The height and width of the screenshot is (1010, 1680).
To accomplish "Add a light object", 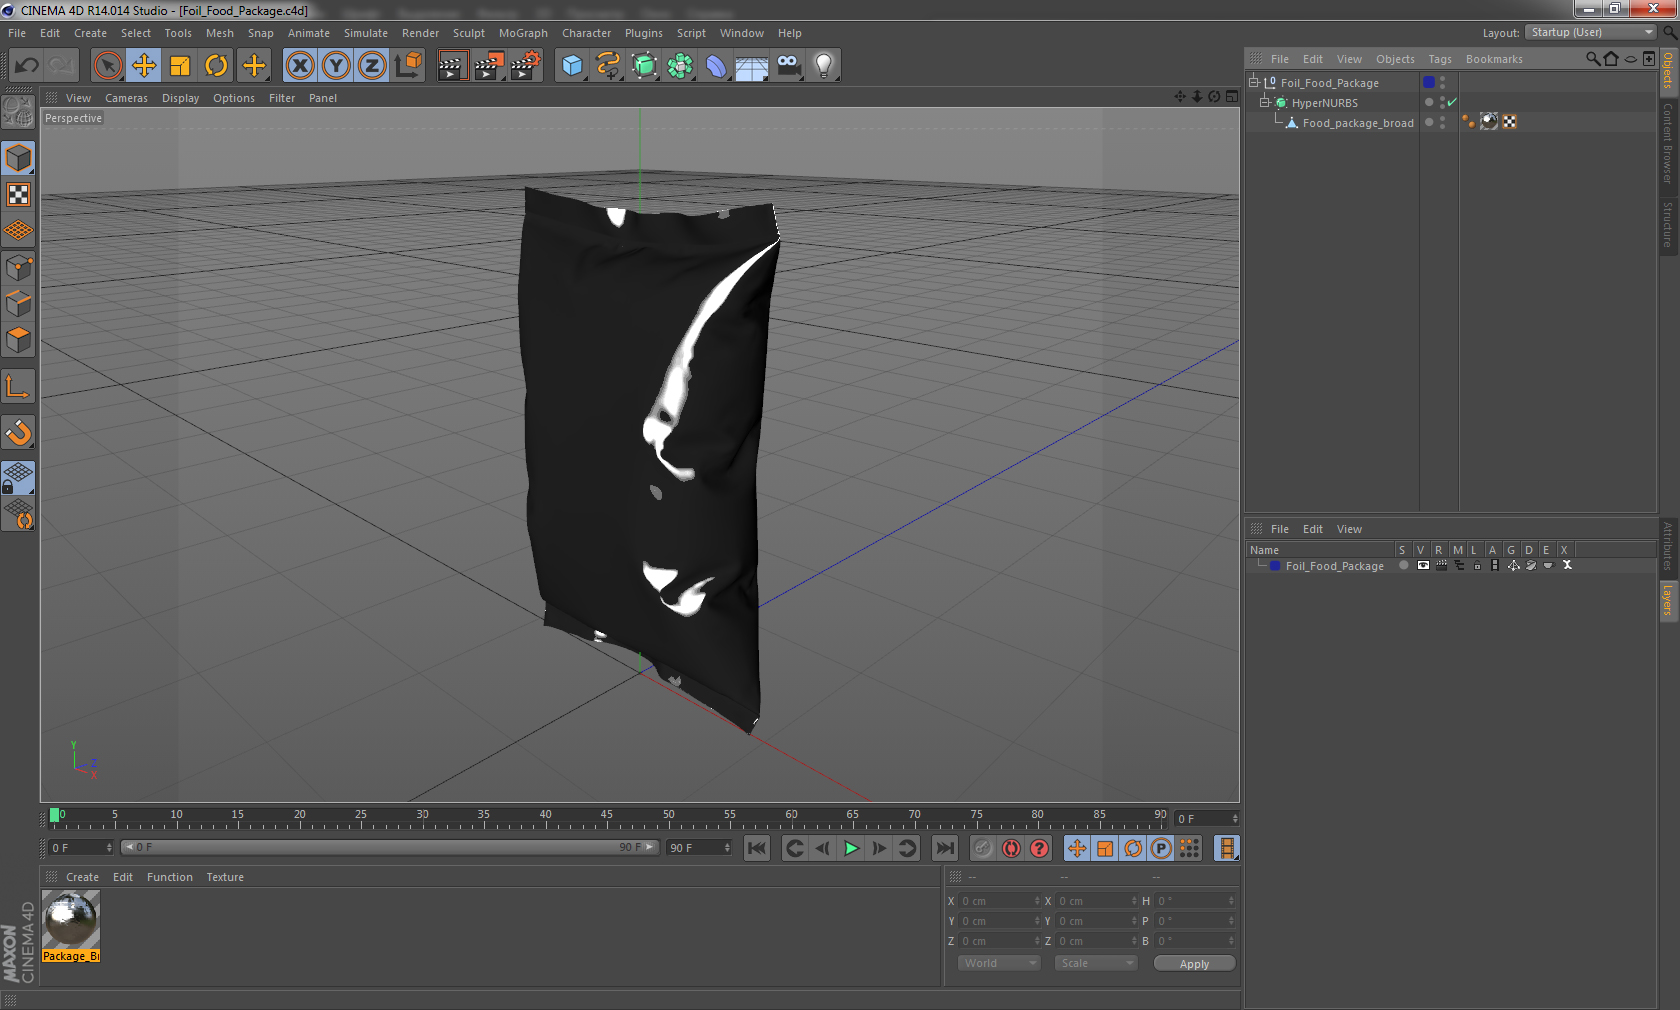I will pos(824,66).
